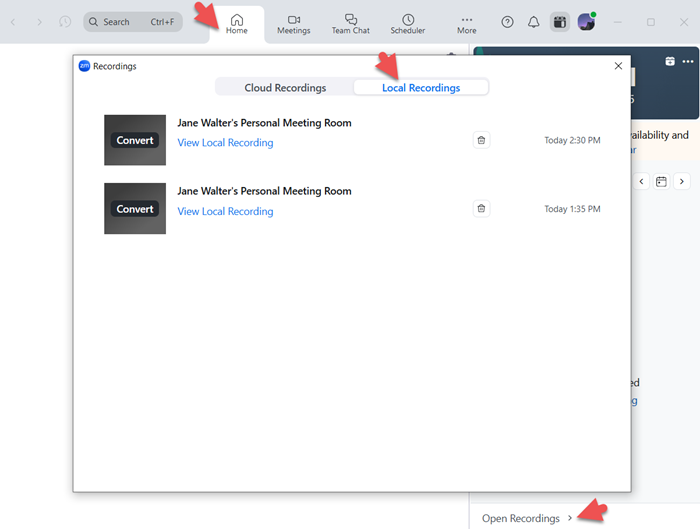Click Convert on the 1:35 PM recording

135,210
